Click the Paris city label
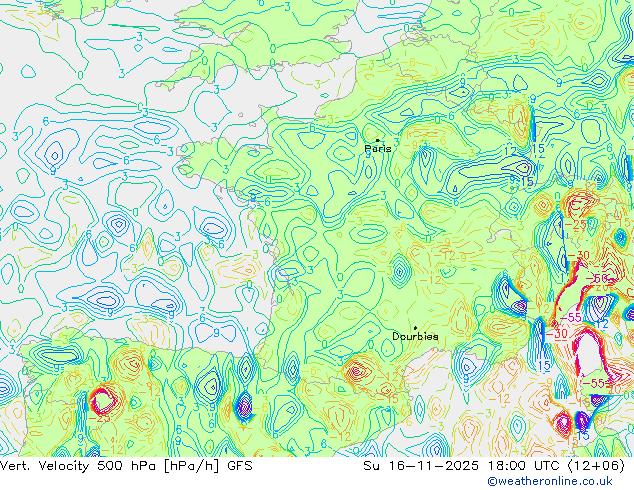634x490 pixels. 378,148
